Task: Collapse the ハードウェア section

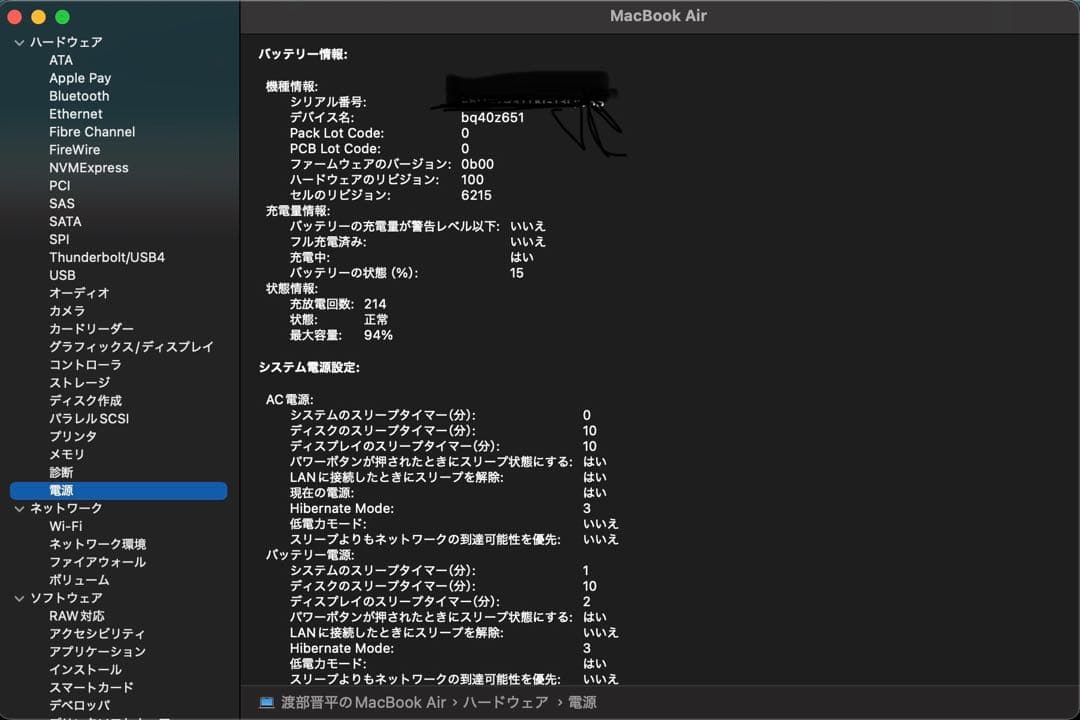Action: pyautogui.click(x=17, y=42)
